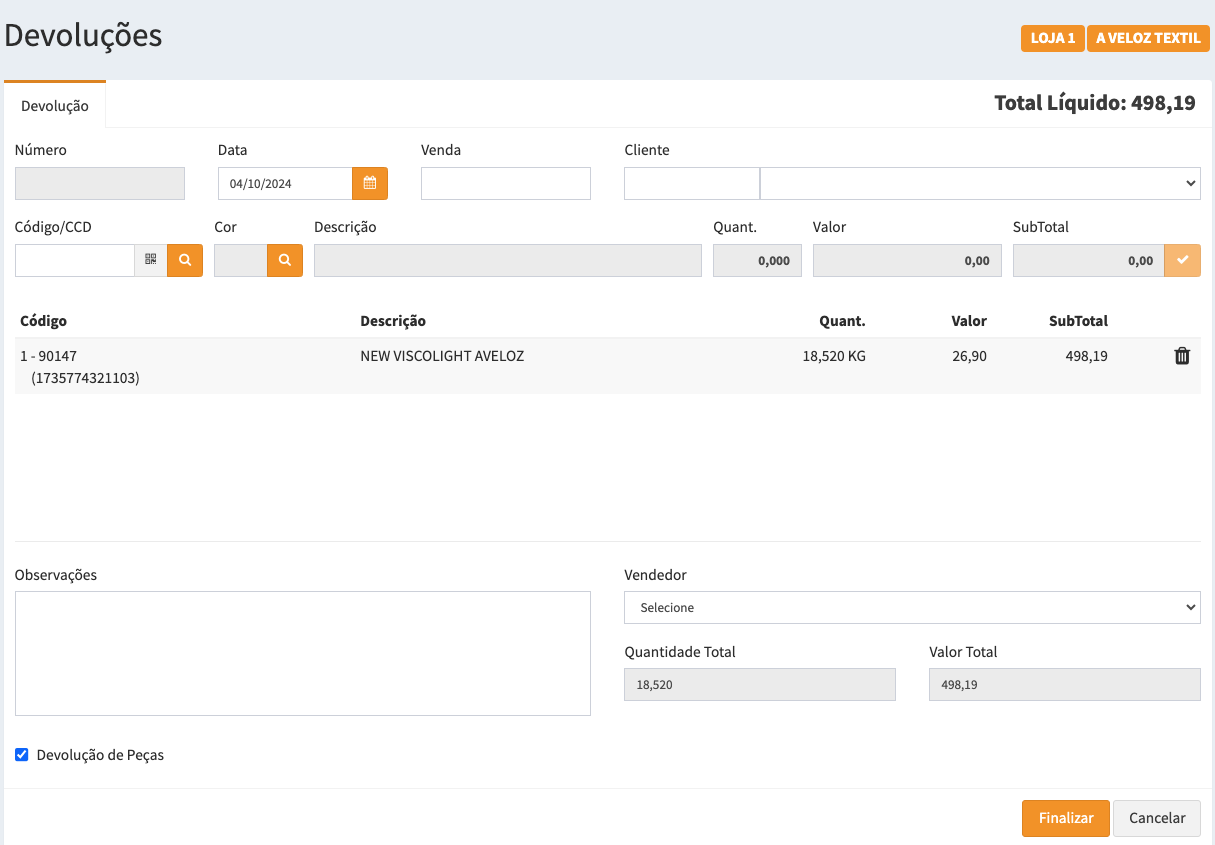Focus the Observações text area
The height and width of the screenshot is (845, 1215).
302,653
